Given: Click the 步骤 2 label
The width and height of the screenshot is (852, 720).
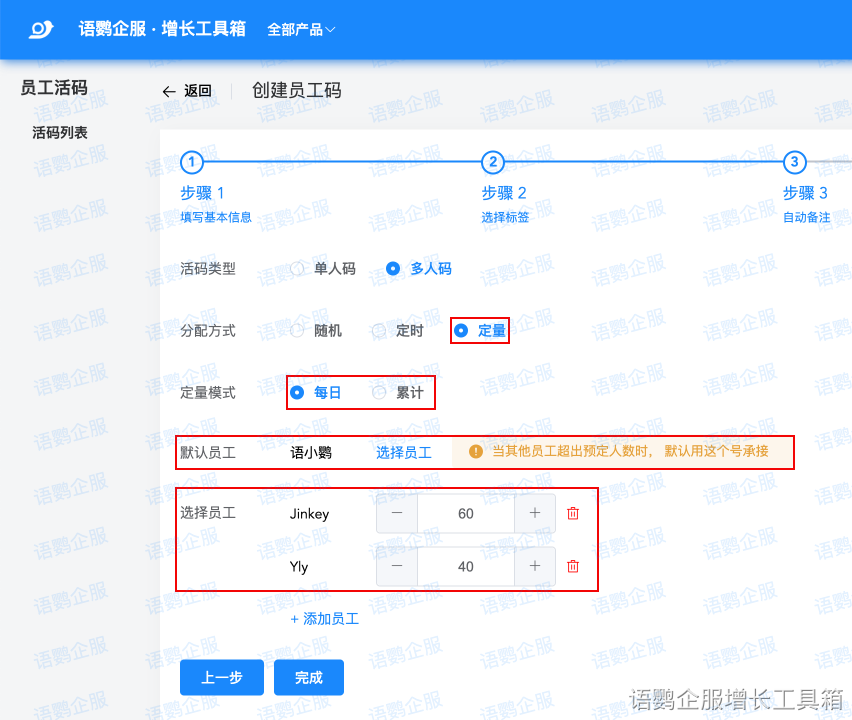Looking at the screenshot, I should pyautogui.click(x=504, y=193).
